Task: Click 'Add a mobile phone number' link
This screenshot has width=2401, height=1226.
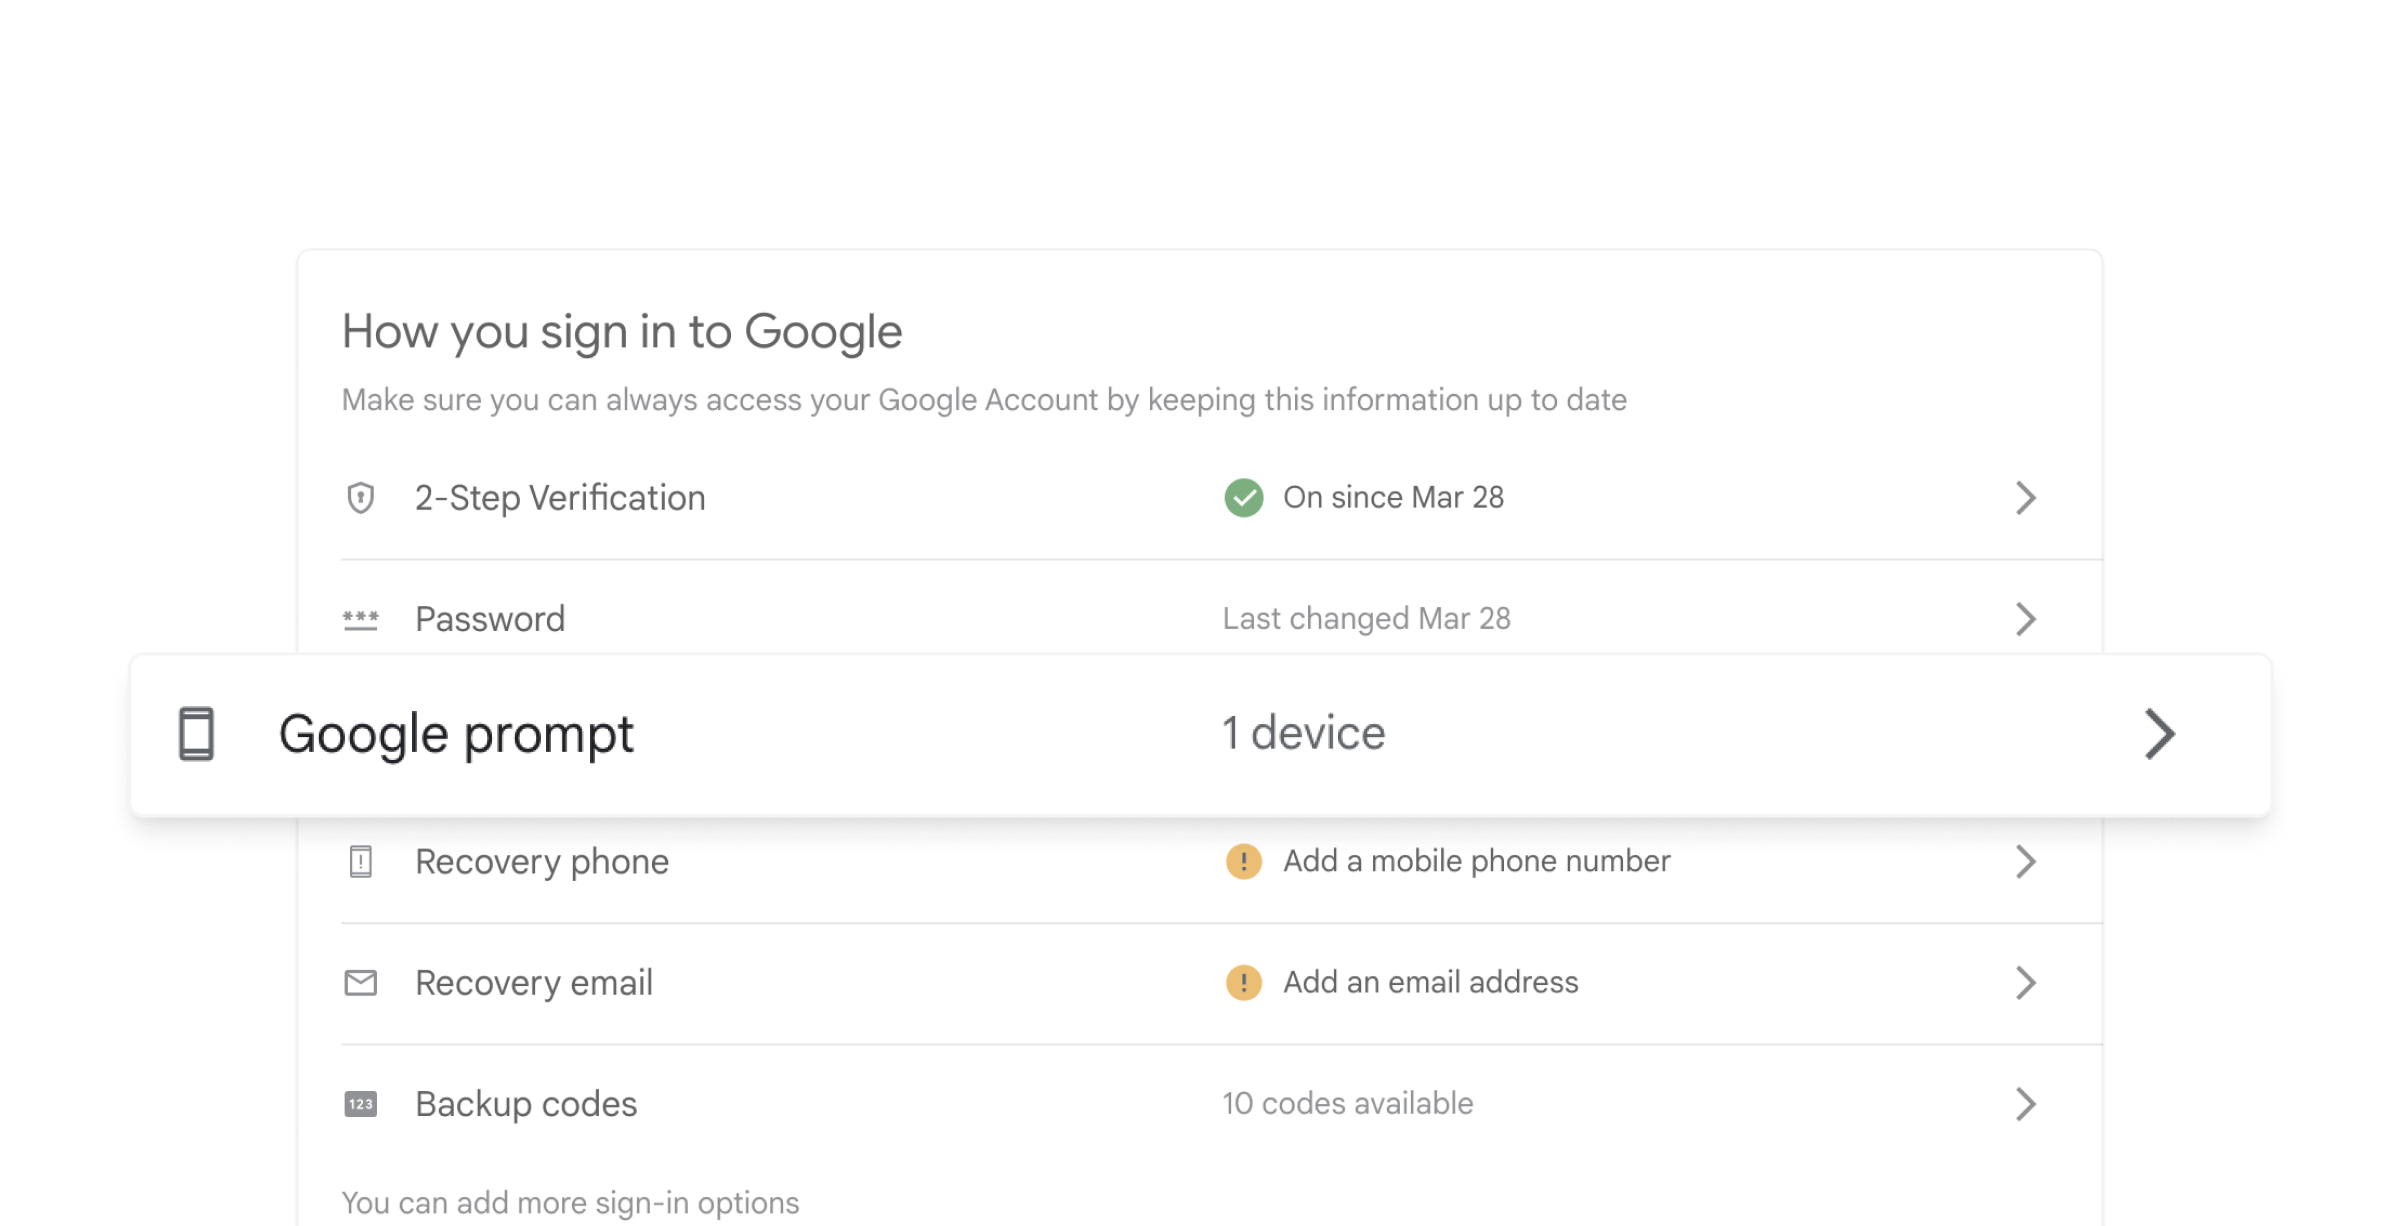Action: (1476, 861)
